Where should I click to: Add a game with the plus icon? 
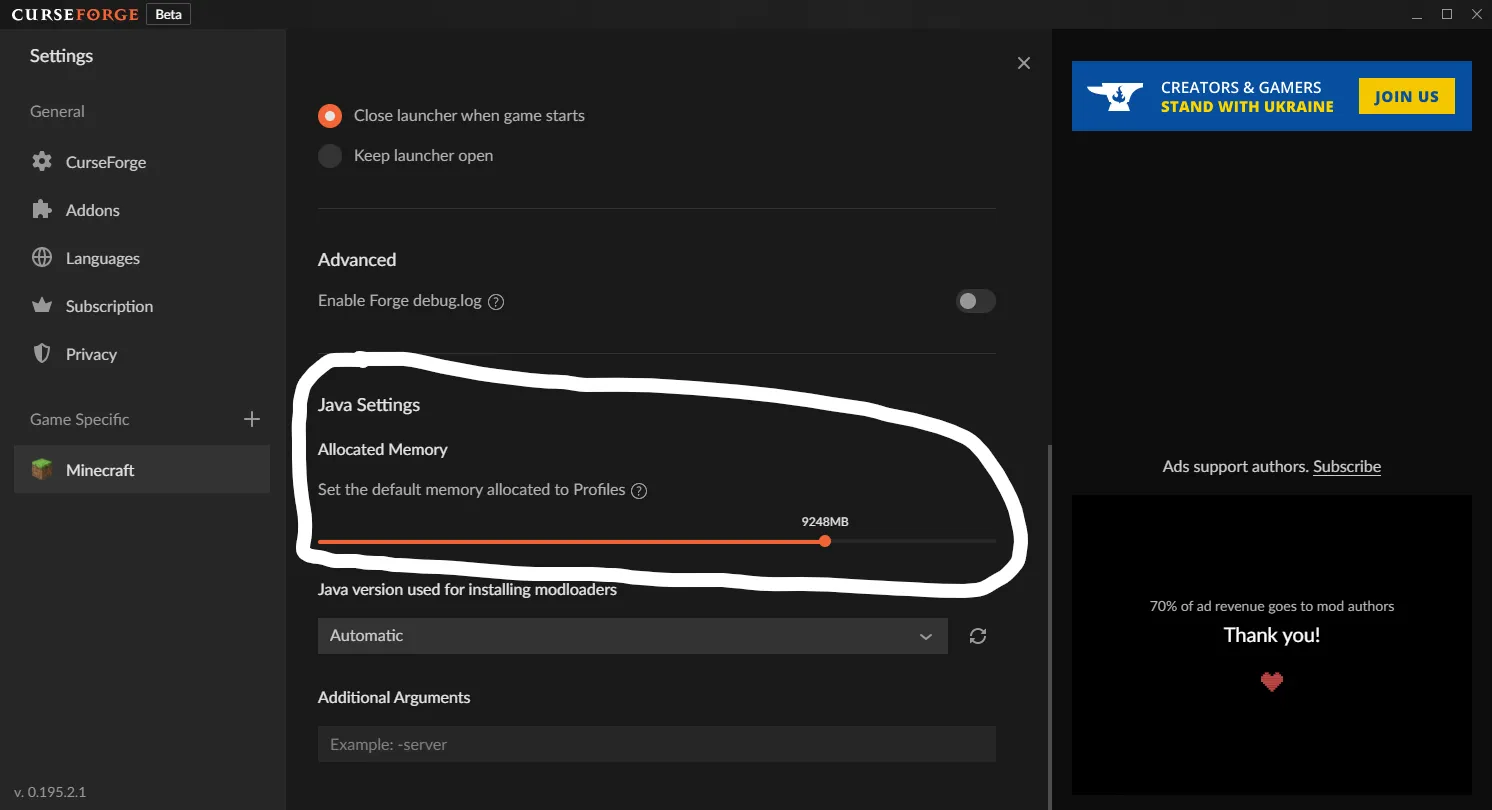[x=252, y=419]
